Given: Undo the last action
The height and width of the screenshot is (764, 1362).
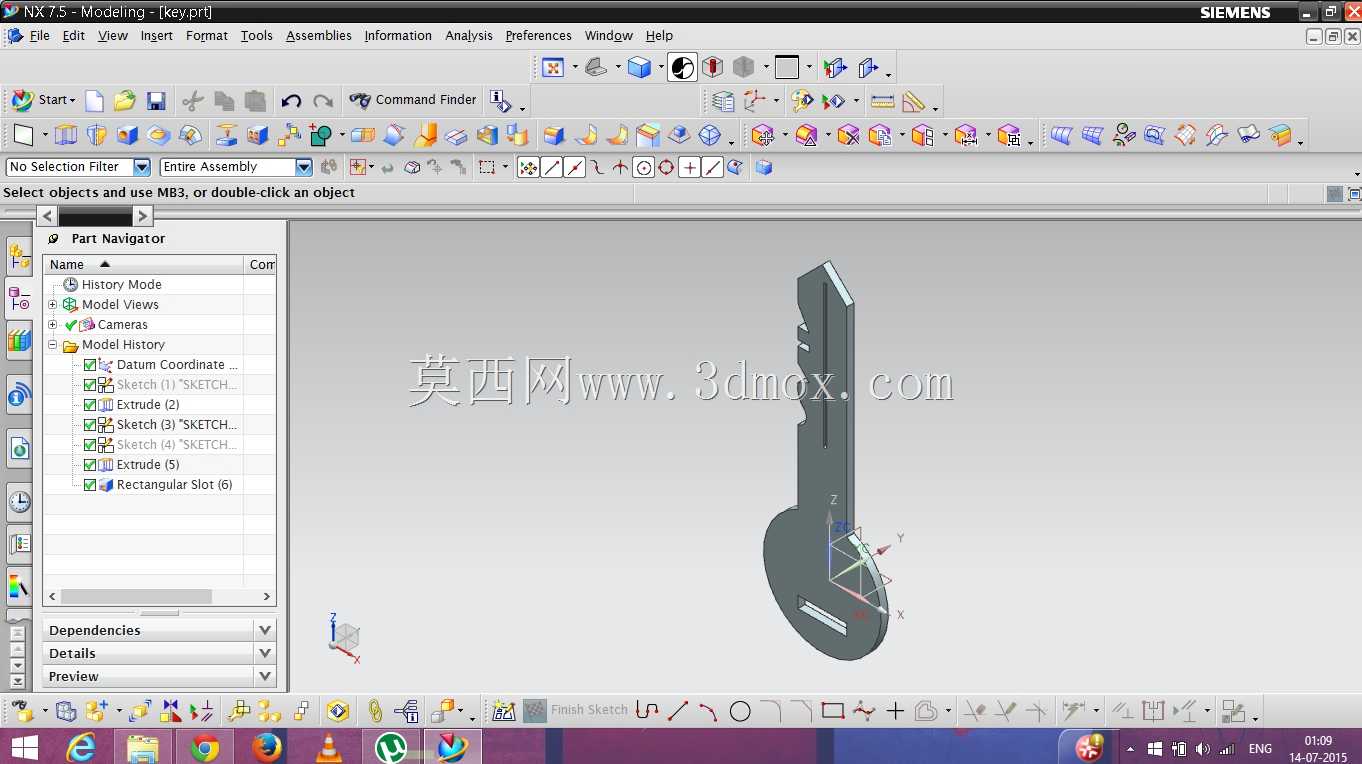Looking at the screenshot, I should pyautogui.click(x=291, y=100).
